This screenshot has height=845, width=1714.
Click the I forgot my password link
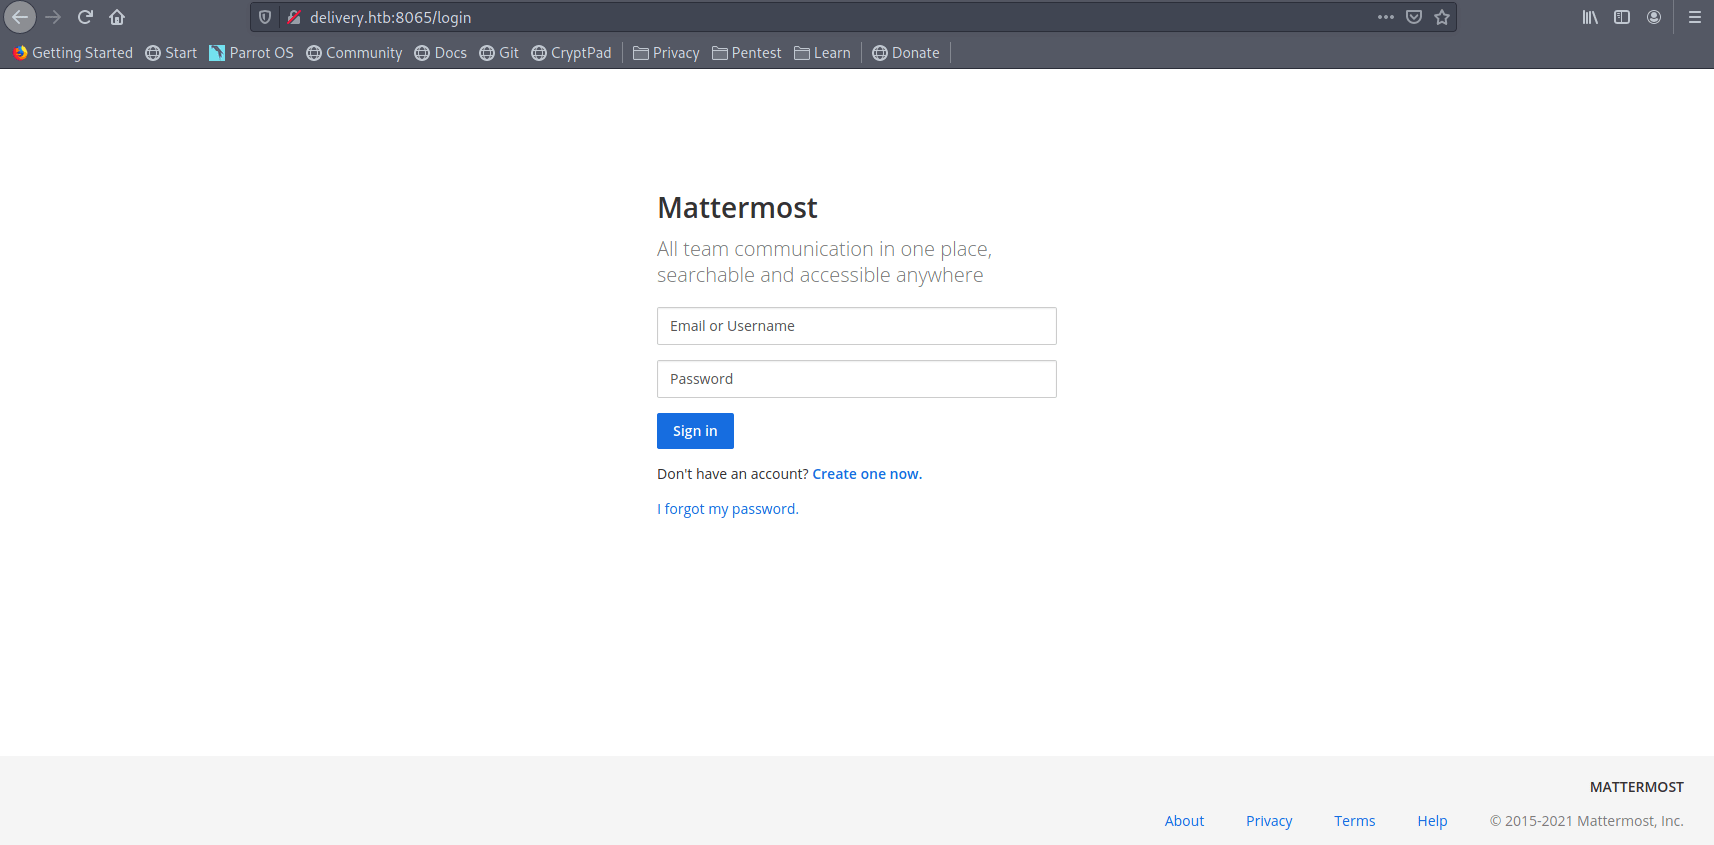[x=728, y=509]
